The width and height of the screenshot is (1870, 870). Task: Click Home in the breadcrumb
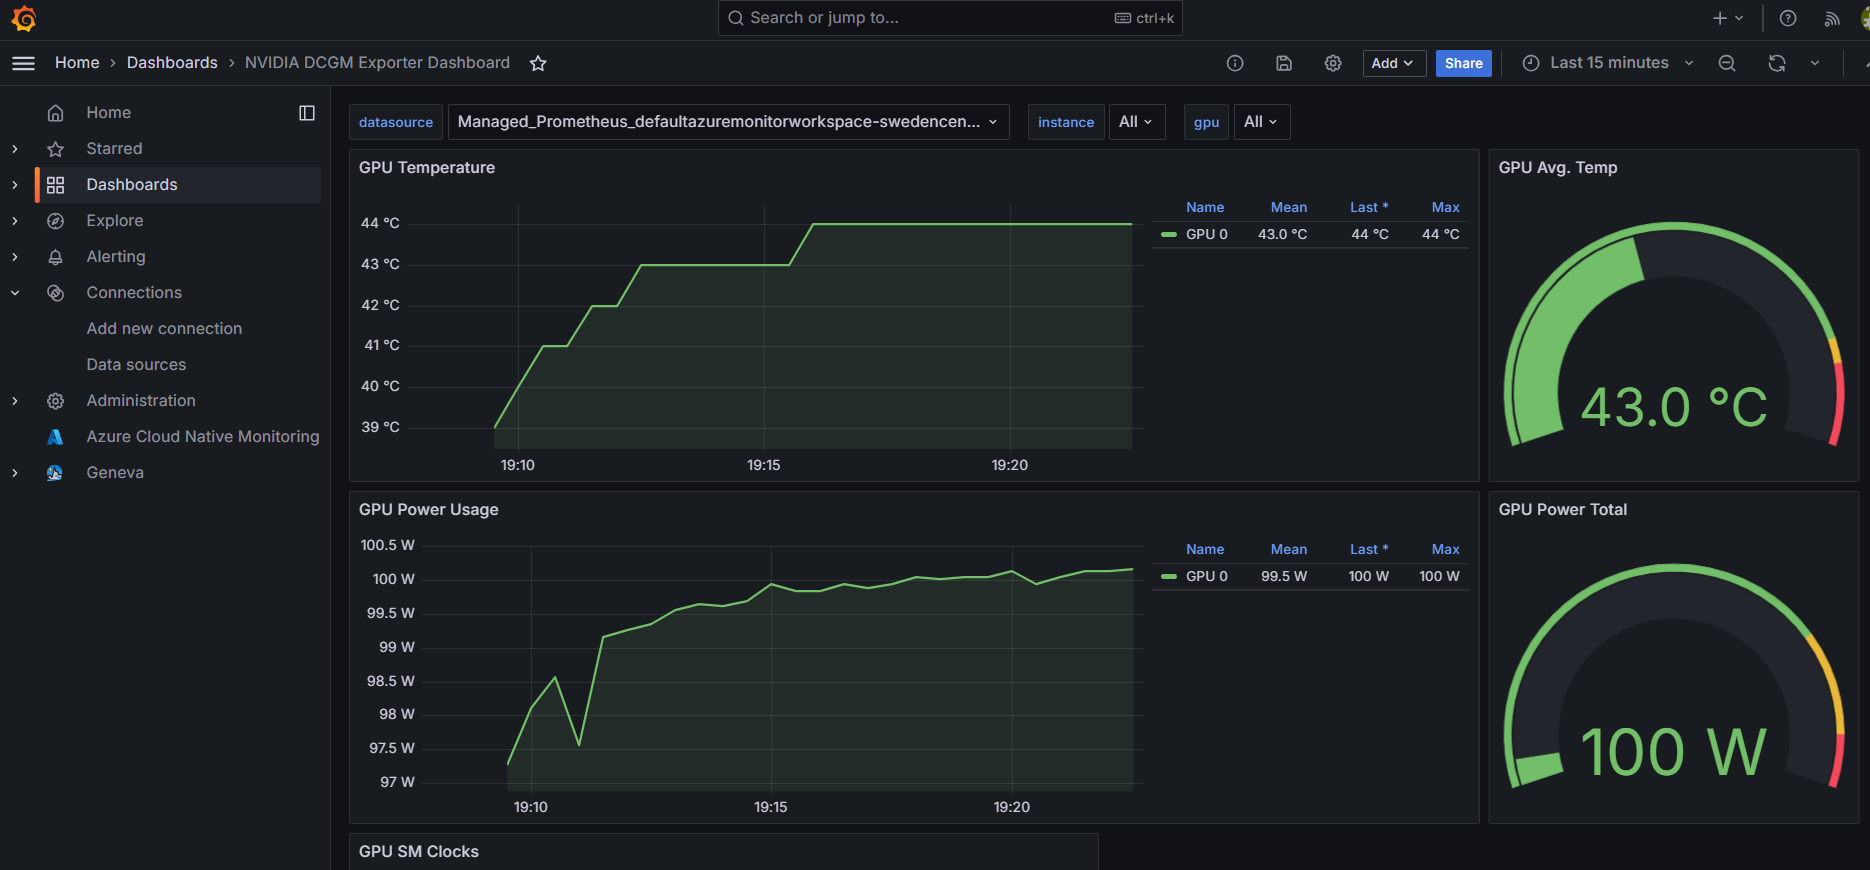[77, 62]
